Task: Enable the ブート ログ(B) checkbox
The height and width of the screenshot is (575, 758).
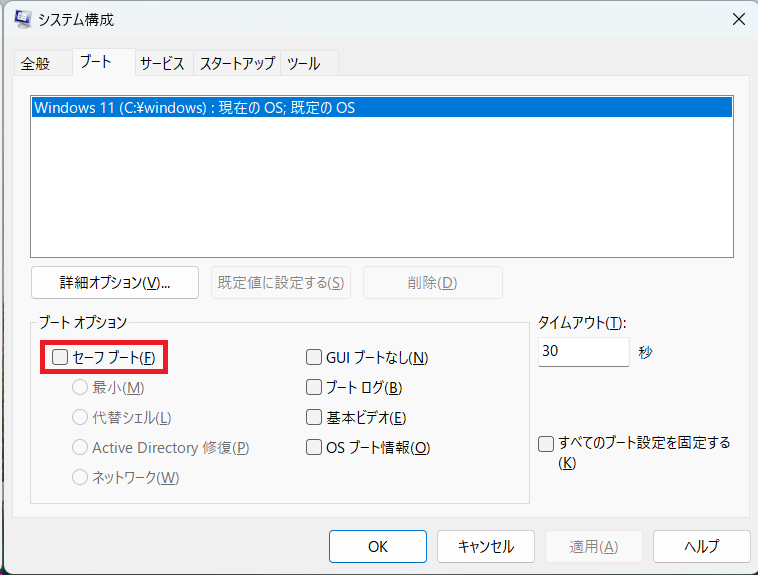Action: [x=314, y=387]
